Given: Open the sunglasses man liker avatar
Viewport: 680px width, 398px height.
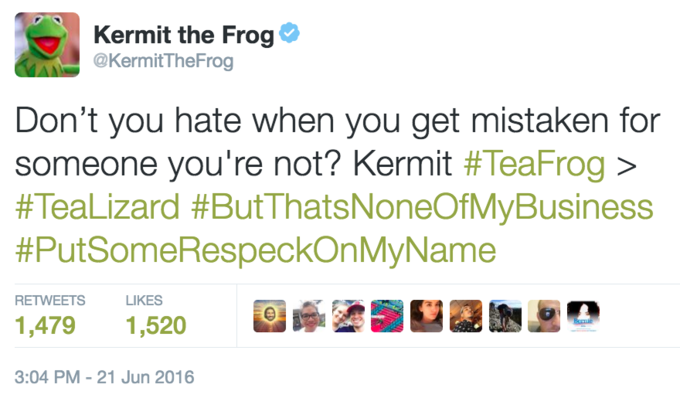Looking at the screenshot, I should 544,316.
